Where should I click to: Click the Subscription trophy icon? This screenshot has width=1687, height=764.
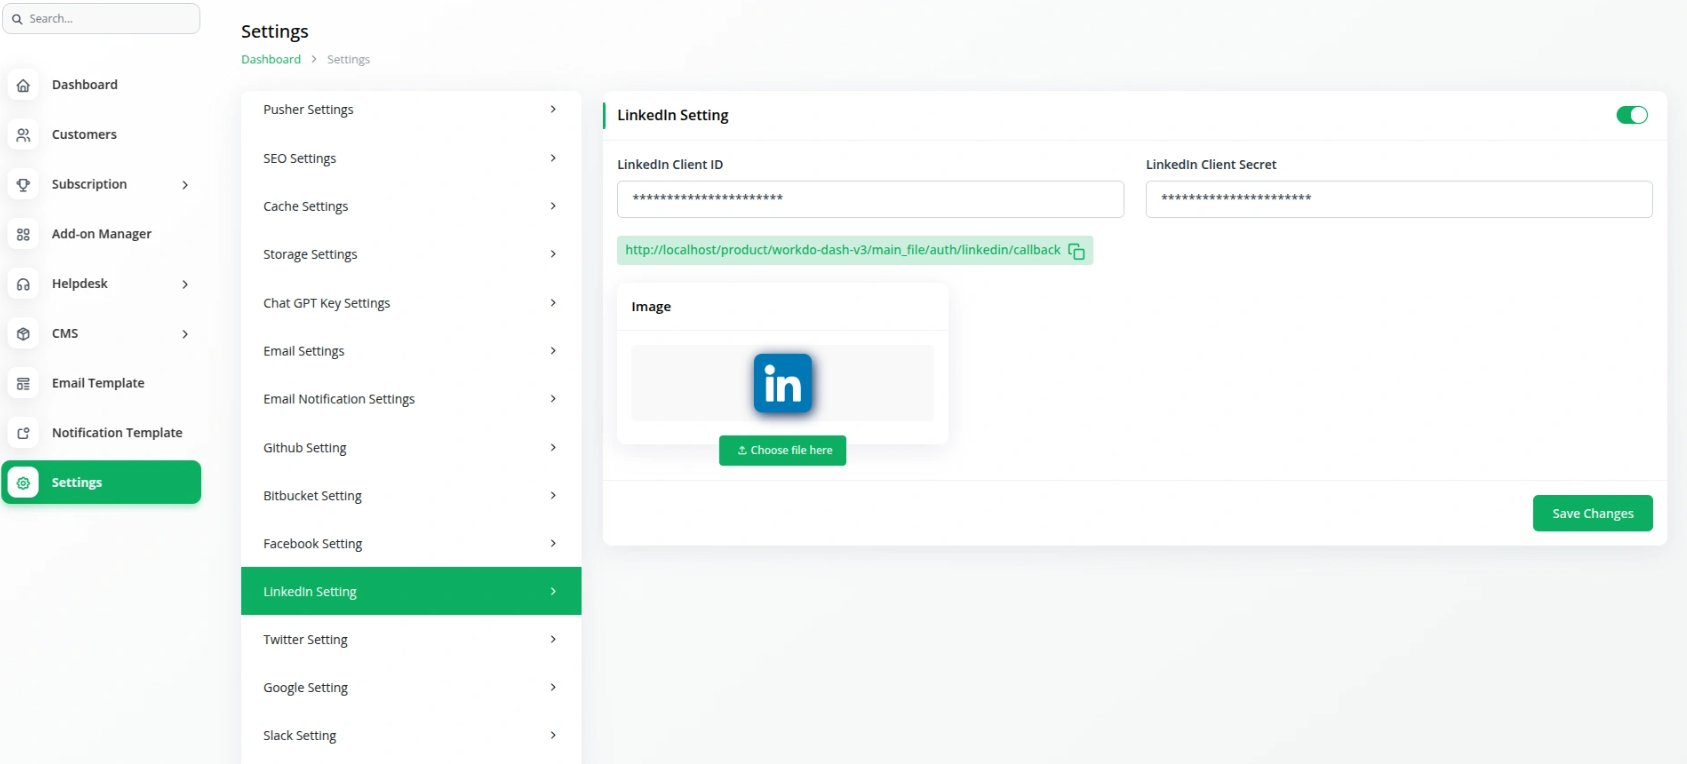(x=23, y=185)
